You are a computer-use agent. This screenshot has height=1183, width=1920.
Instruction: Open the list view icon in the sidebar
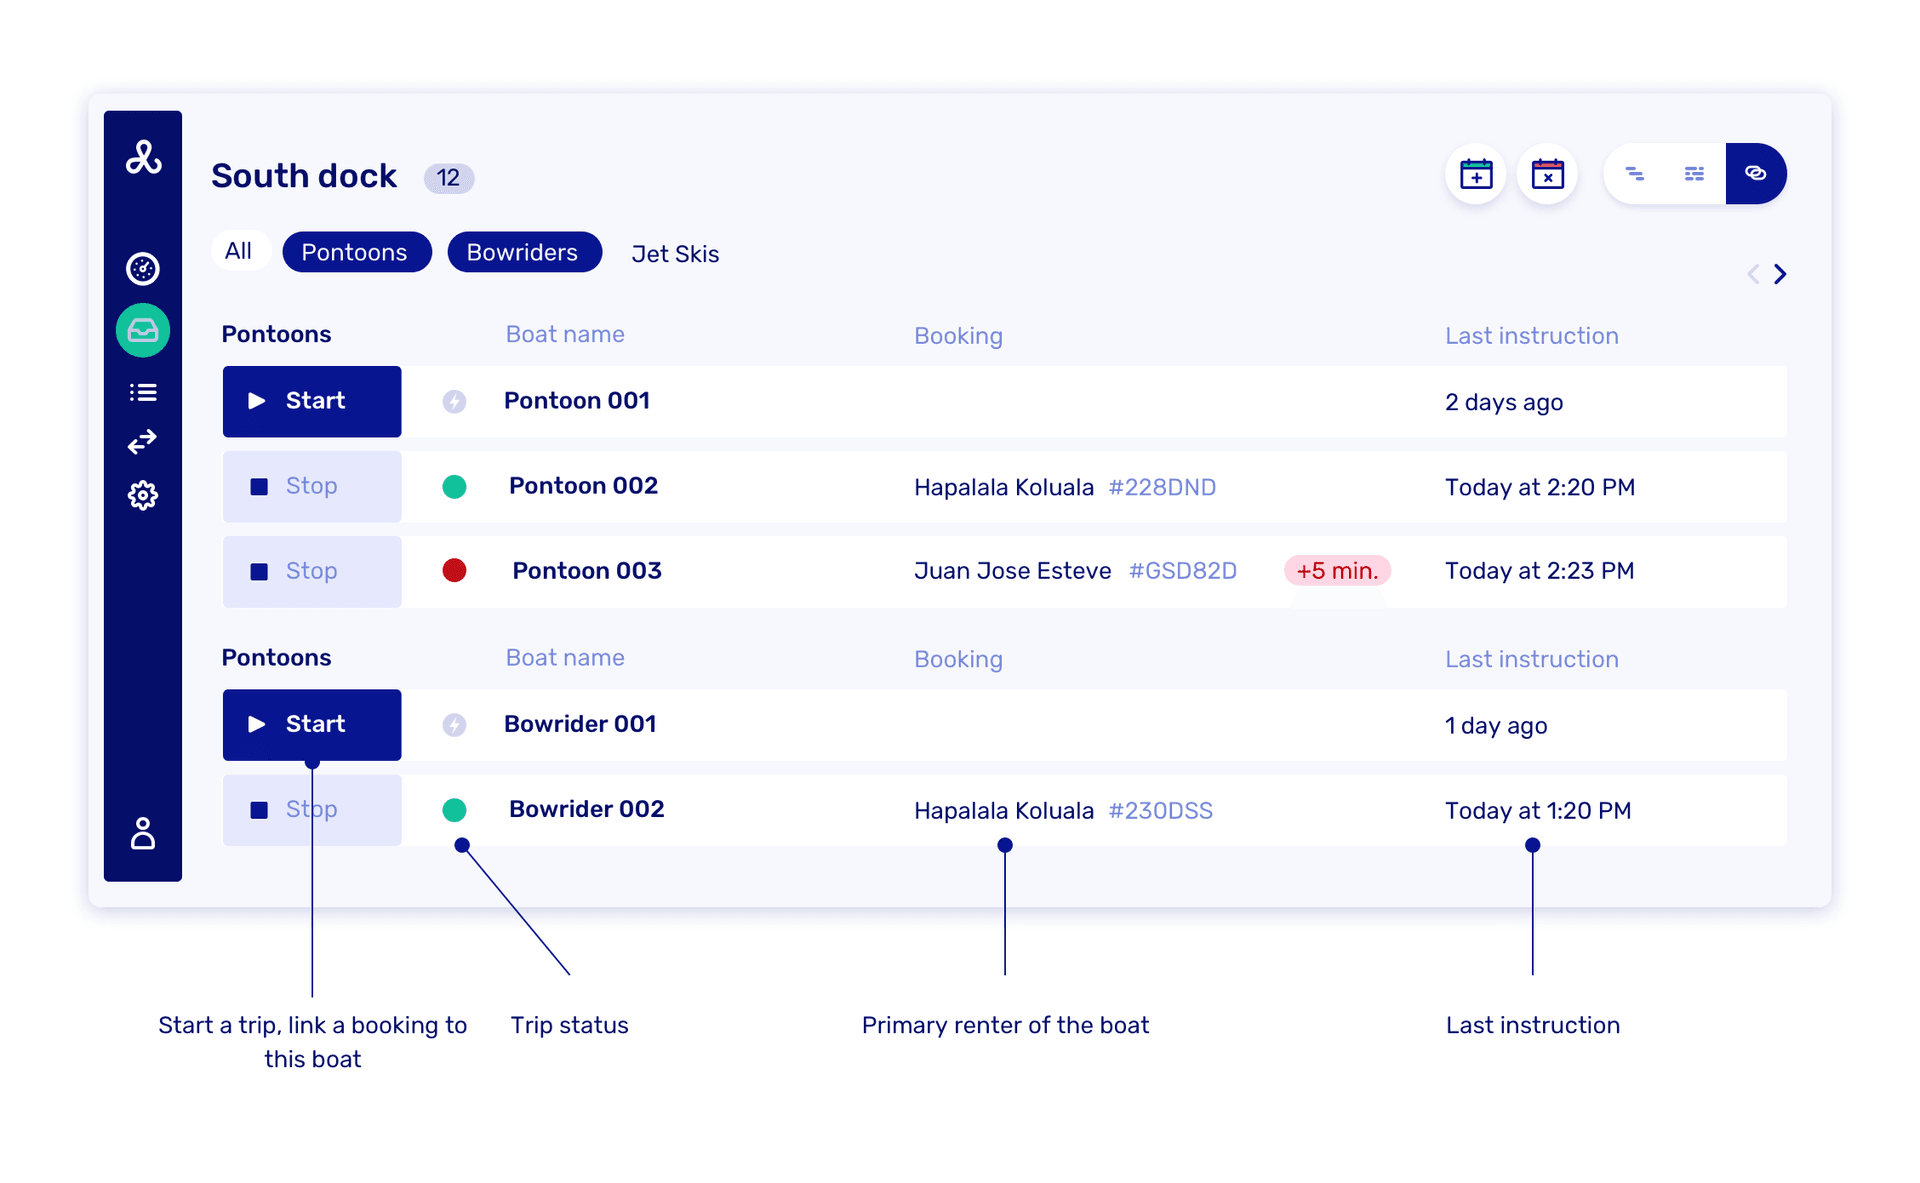pyautogui.click(x=143, y=392)
